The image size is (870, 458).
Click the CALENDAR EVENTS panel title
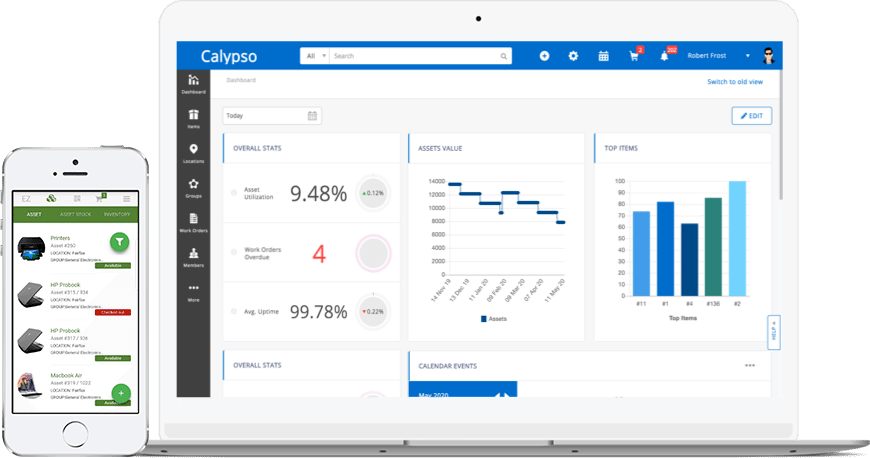pyautogui.click(x=447, y=366)
